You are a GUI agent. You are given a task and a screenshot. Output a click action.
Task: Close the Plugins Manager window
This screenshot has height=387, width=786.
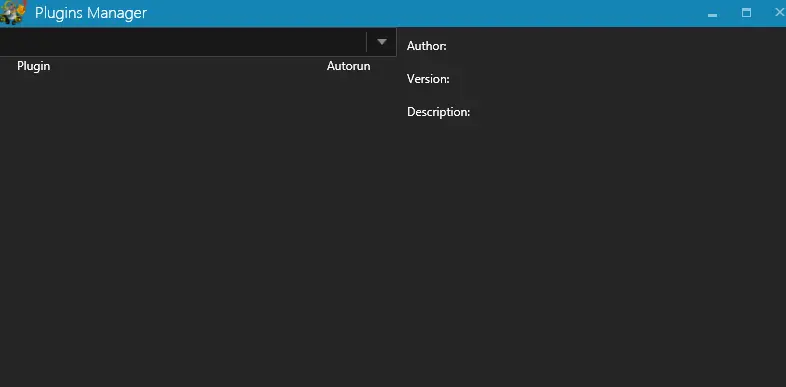779,13
